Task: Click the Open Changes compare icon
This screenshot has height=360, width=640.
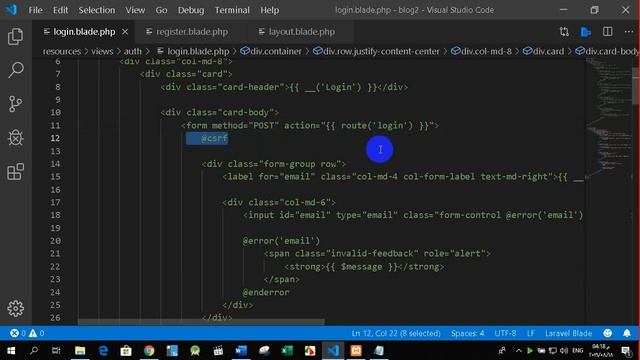Action: click(564, 32)
